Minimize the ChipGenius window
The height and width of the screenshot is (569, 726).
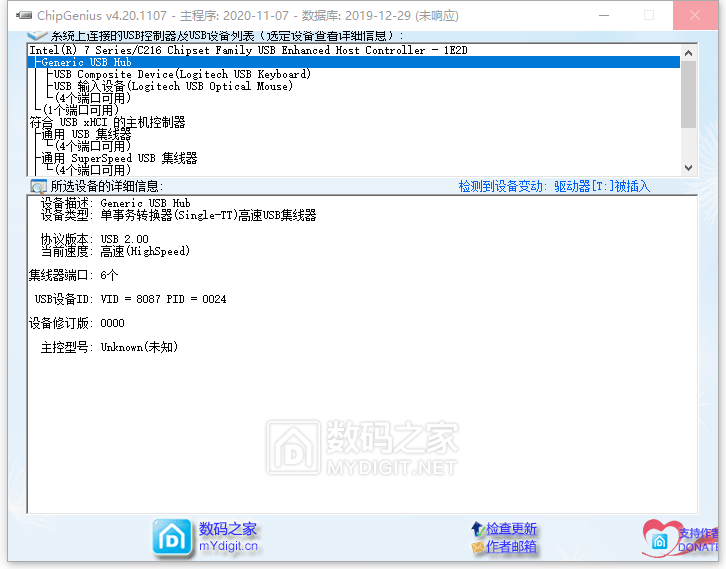click(x=604, y=15)
